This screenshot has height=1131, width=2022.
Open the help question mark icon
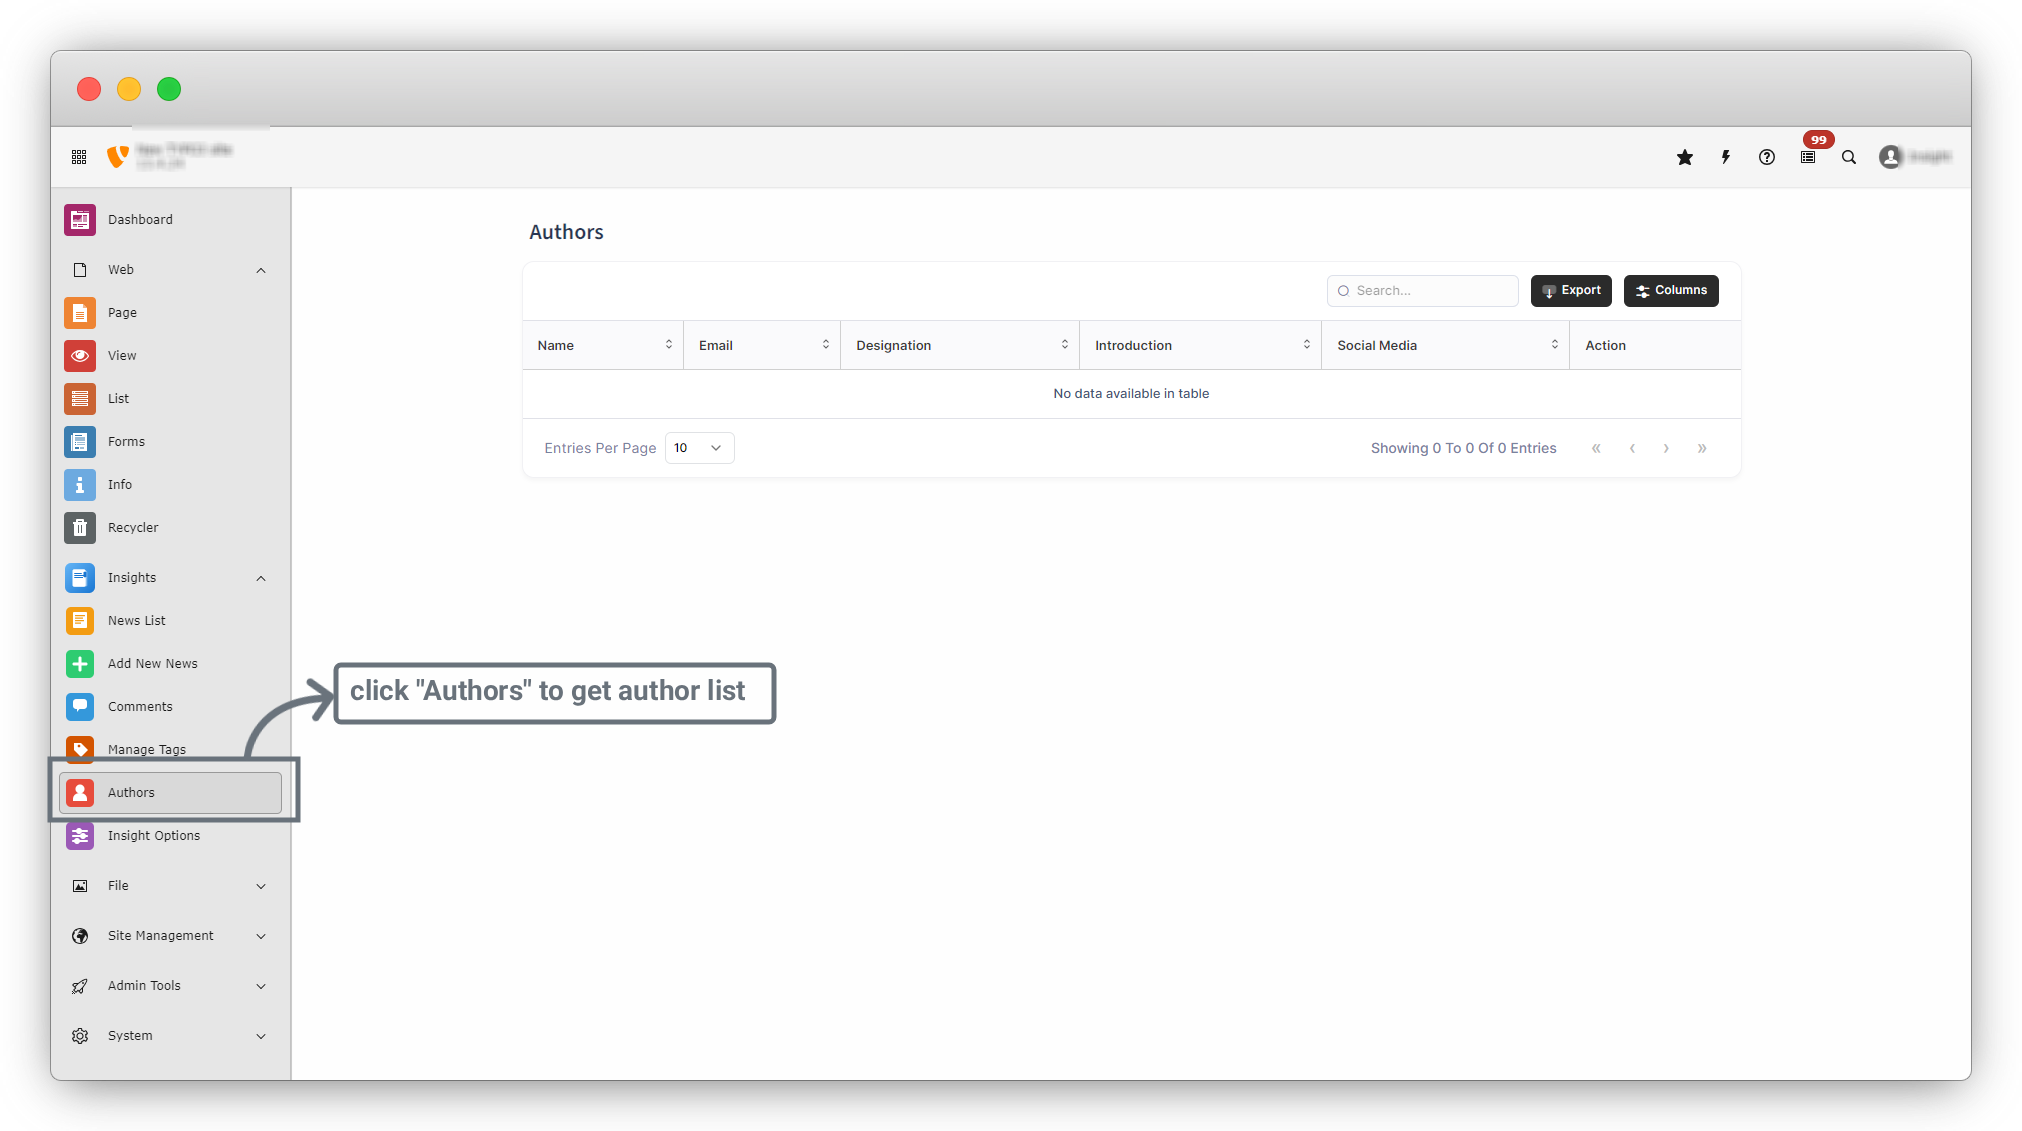point(1767,157)
